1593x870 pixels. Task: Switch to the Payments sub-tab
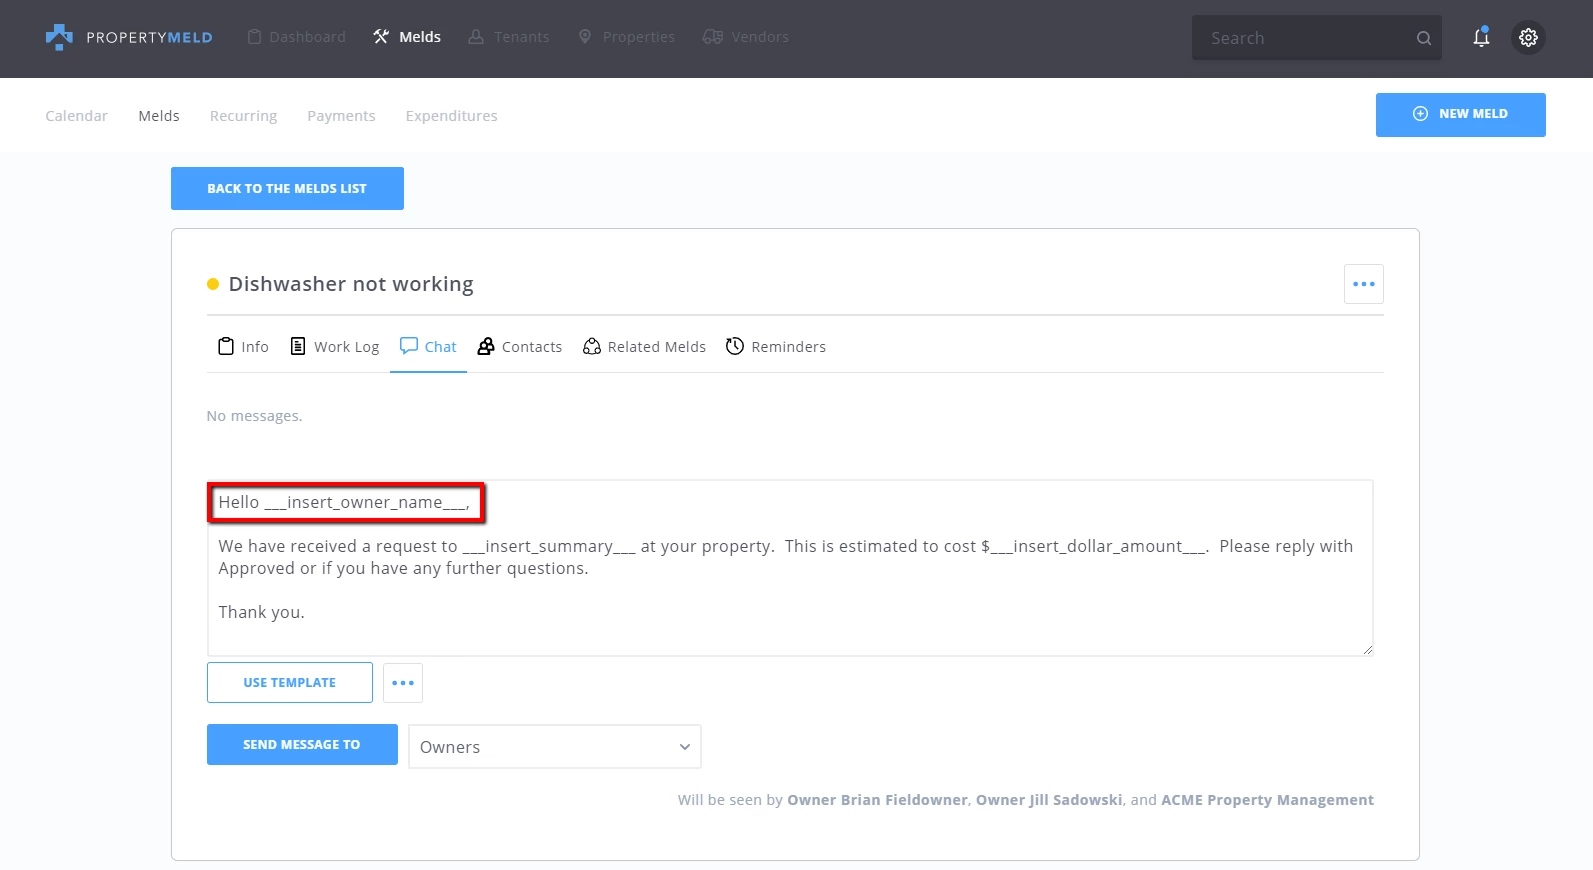click(x=341, y=116)
